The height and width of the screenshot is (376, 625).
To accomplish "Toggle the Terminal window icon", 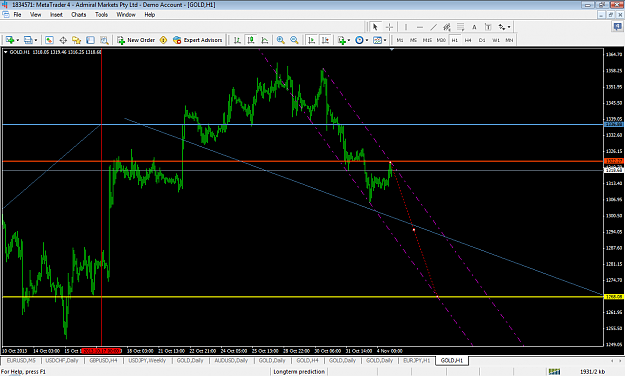I will click(x=90, y=40).
